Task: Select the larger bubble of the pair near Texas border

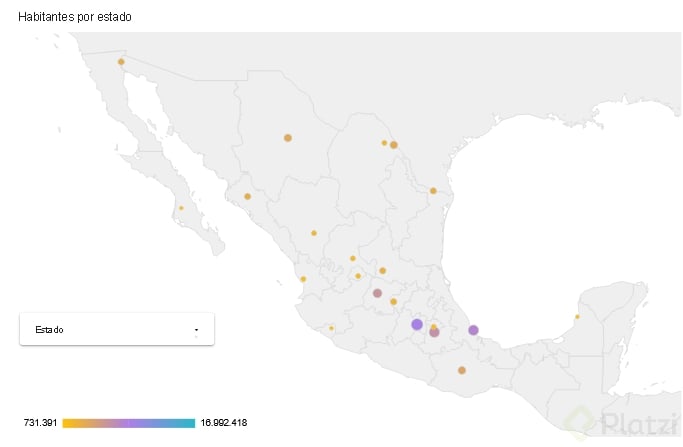Action: point(394,145)
